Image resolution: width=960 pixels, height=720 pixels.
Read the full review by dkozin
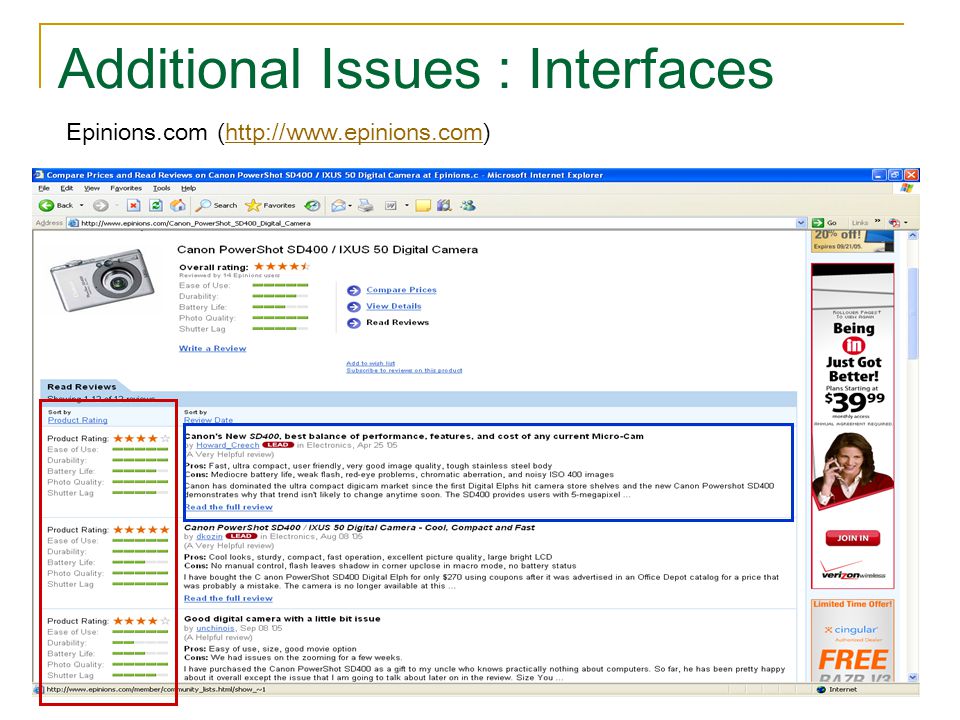pyautogui.click(x=228, y=598)
